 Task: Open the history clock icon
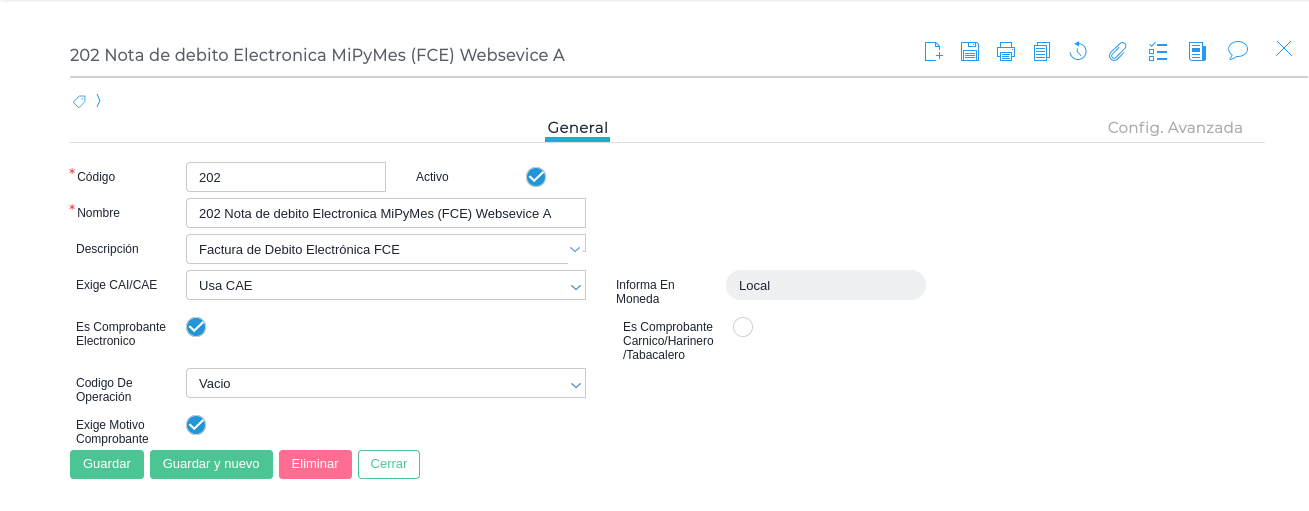pyautogui.click(x=1078, y=51)
